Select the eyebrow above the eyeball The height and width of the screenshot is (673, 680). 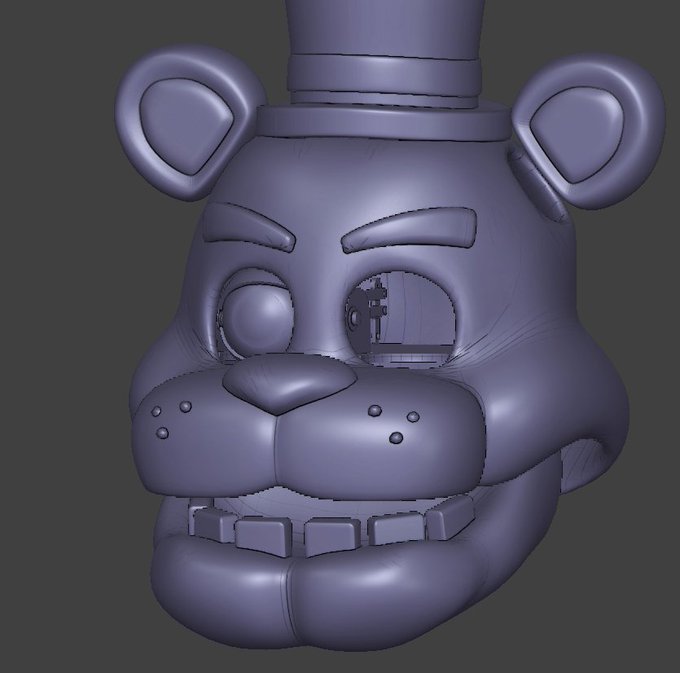point(249,228)
